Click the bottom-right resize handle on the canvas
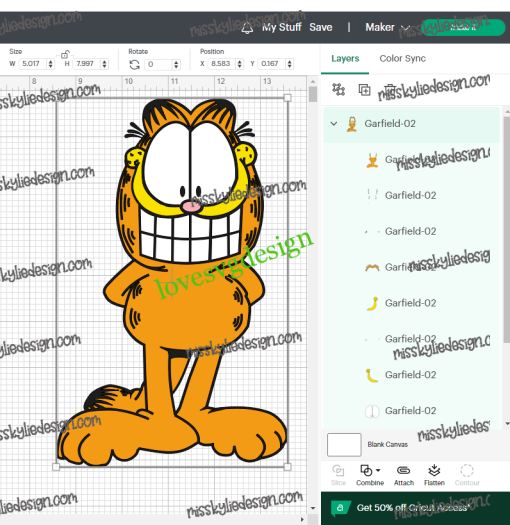 (x=287, y=467)
